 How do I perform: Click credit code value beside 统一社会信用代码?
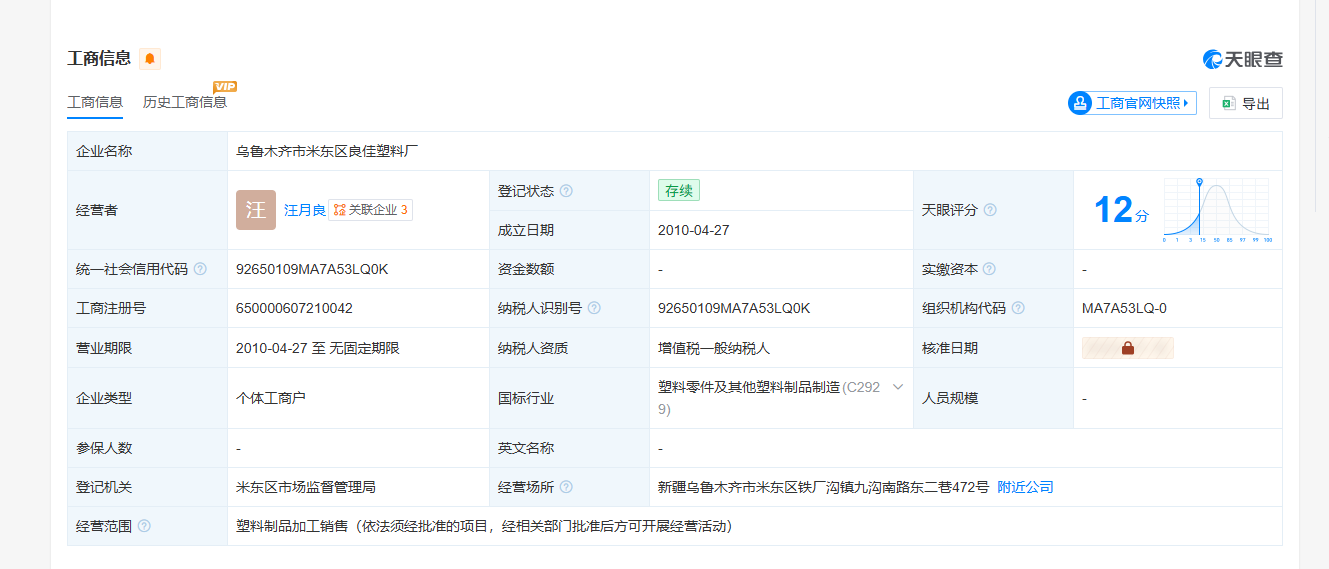point(312,269)
